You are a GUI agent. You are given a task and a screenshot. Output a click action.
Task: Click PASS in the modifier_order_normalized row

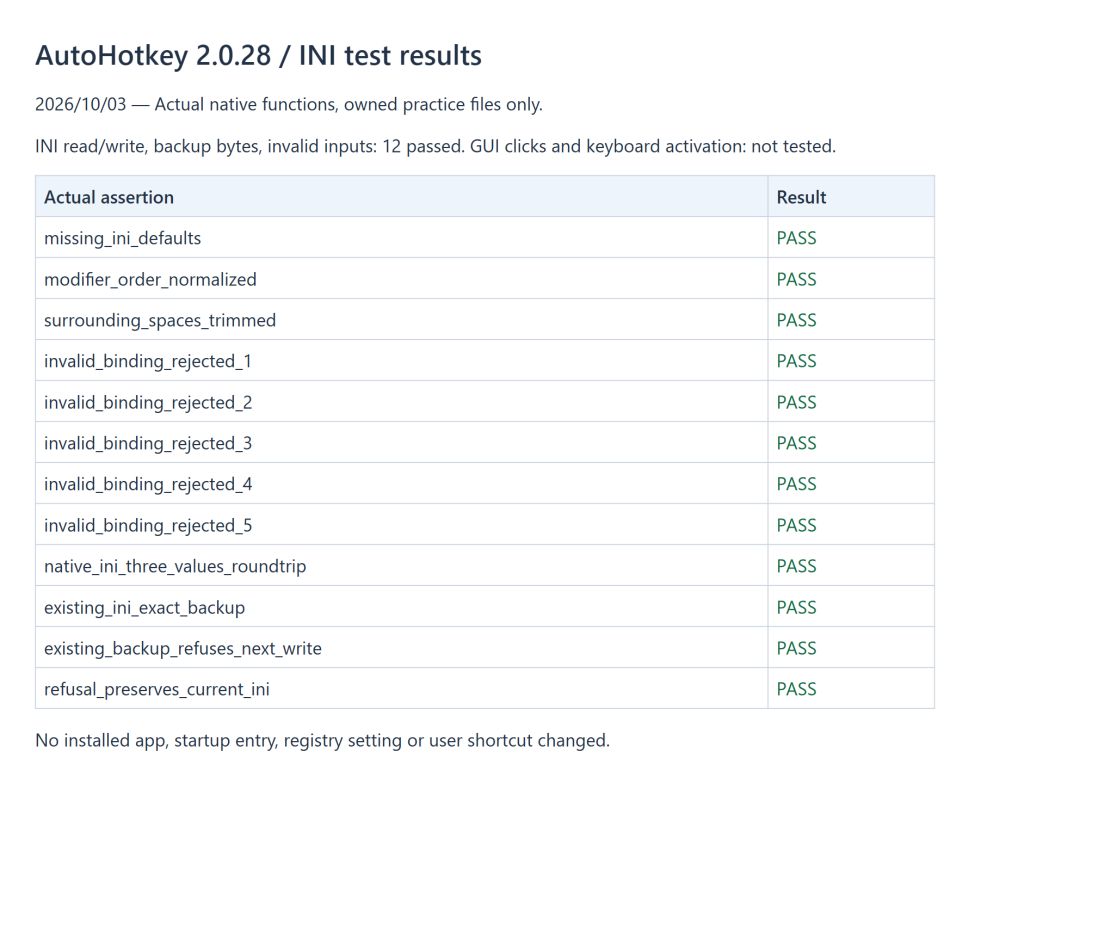[x=796, y=279]
